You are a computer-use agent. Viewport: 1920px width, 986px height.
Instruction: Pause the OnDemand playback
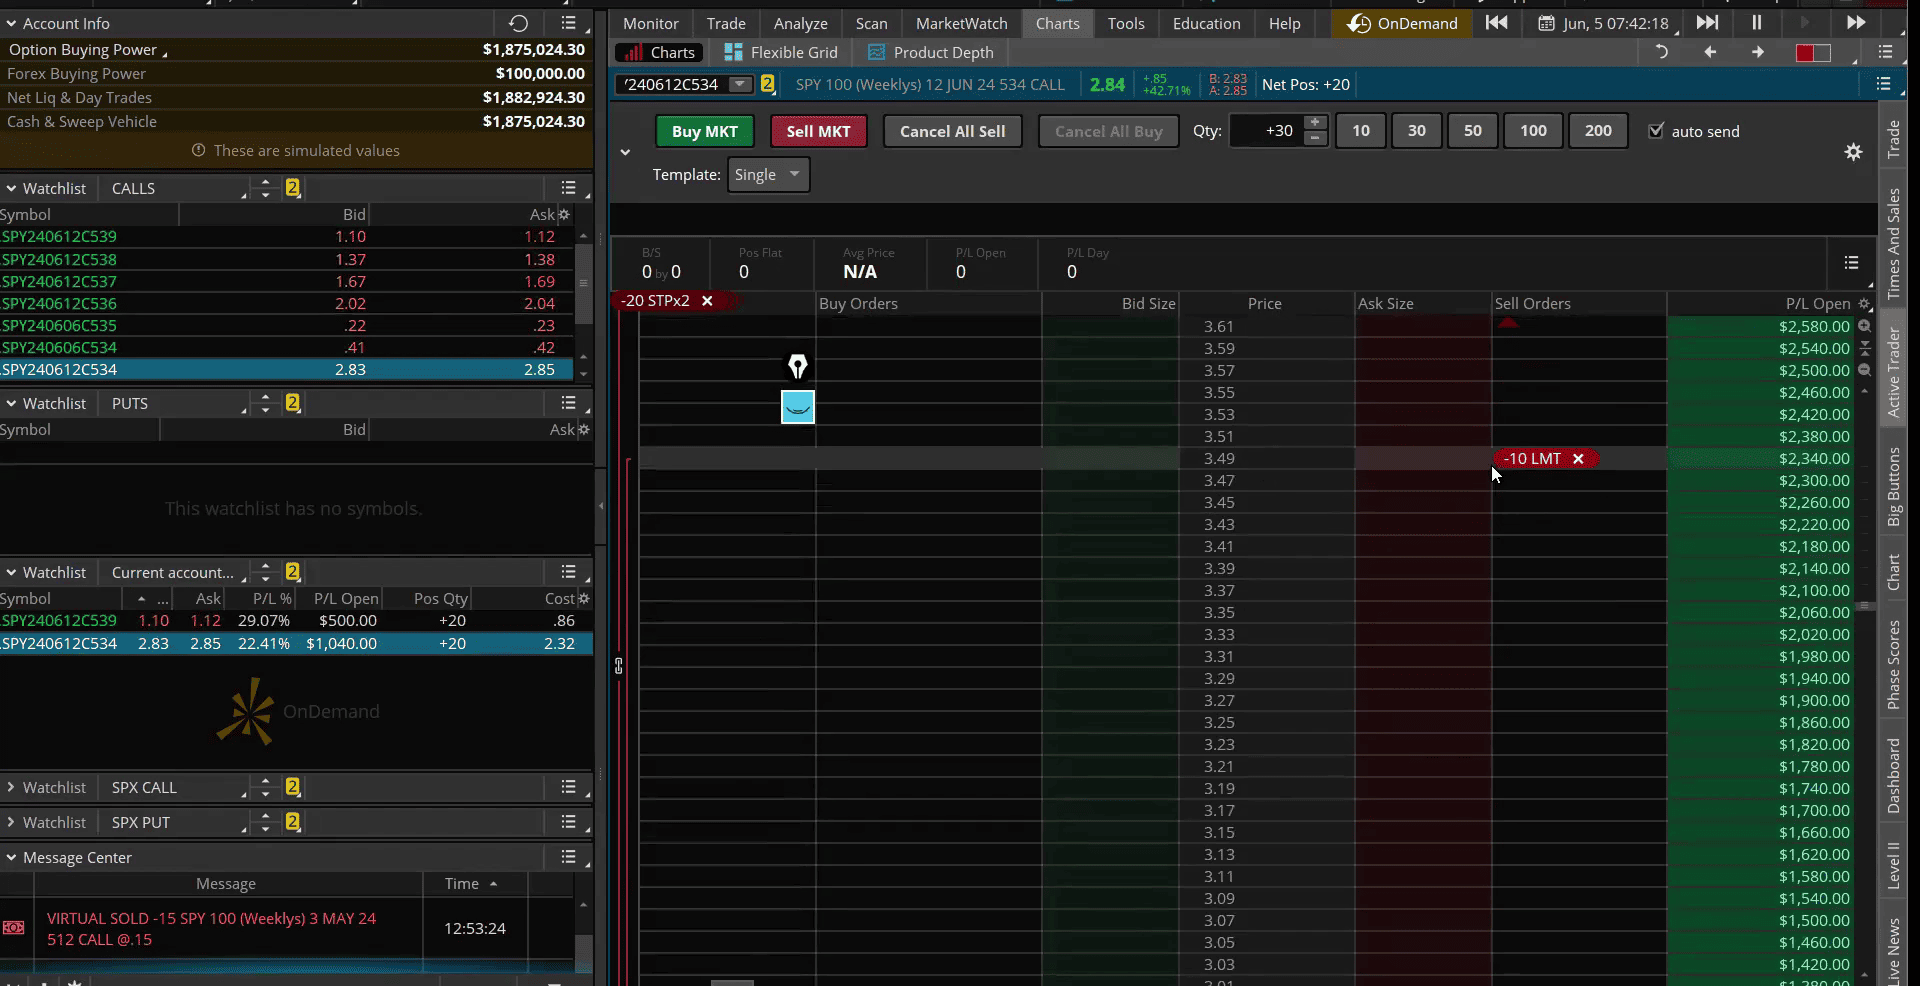[1756, 23]
